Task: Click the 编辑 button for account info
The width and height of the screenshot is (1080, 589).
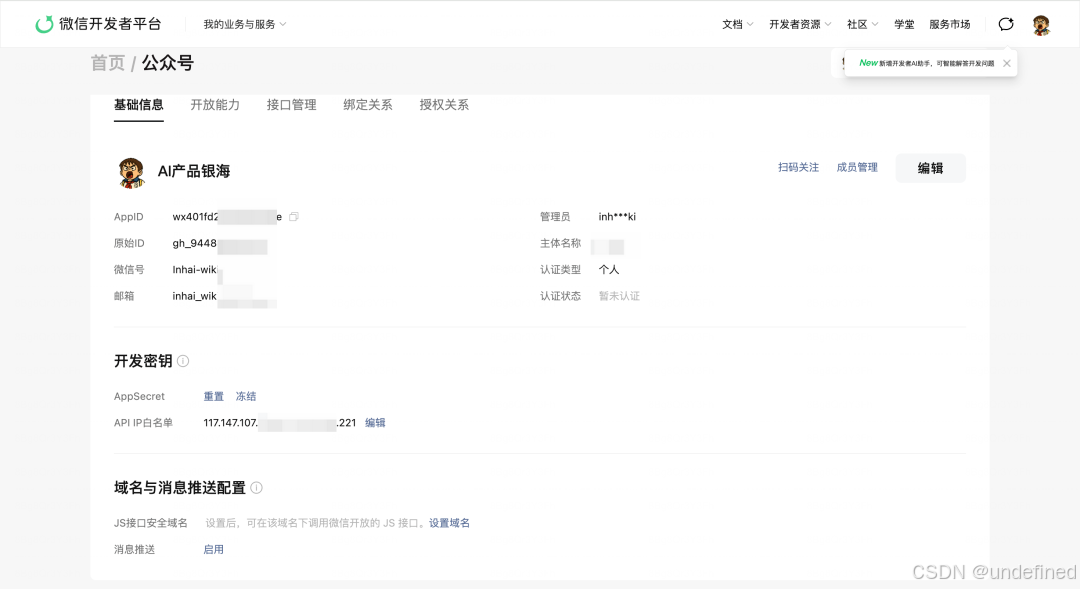Action: (x=931, y=168)
